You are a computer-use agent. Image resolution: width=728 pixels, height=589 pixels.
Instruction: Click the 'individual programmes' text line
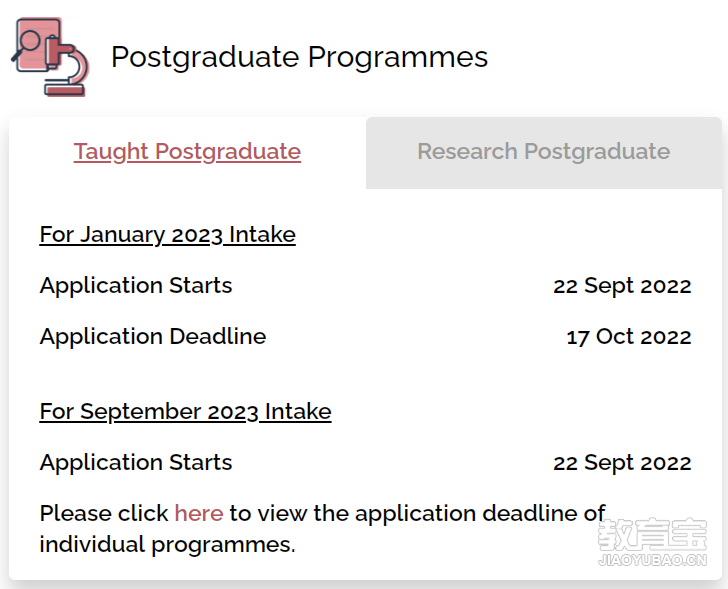coord(168,544)
